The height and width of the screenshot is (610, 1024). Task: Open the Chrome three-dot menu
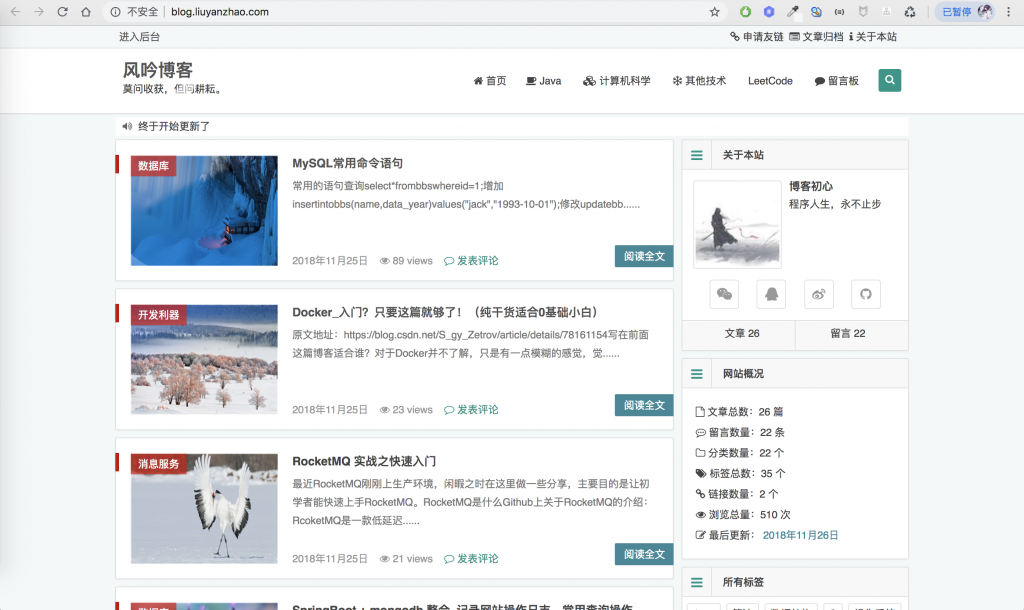click(x=1008, y=12)
